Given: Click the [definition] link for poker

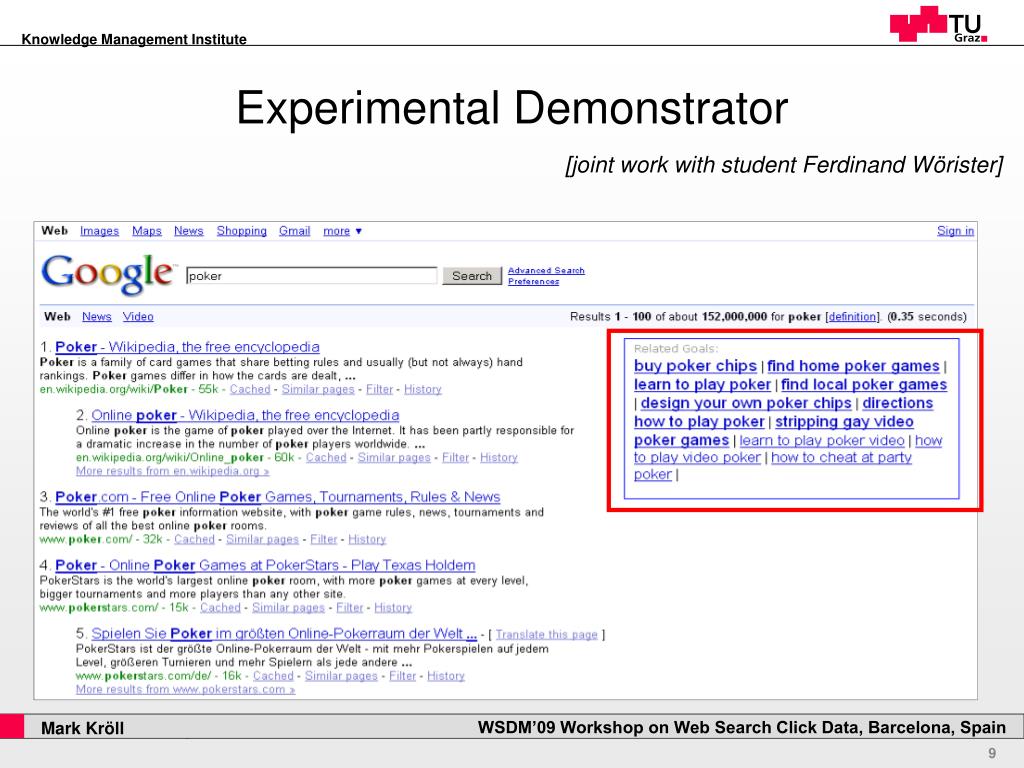Looking at the screenshot, I should (x=853, y=317).
